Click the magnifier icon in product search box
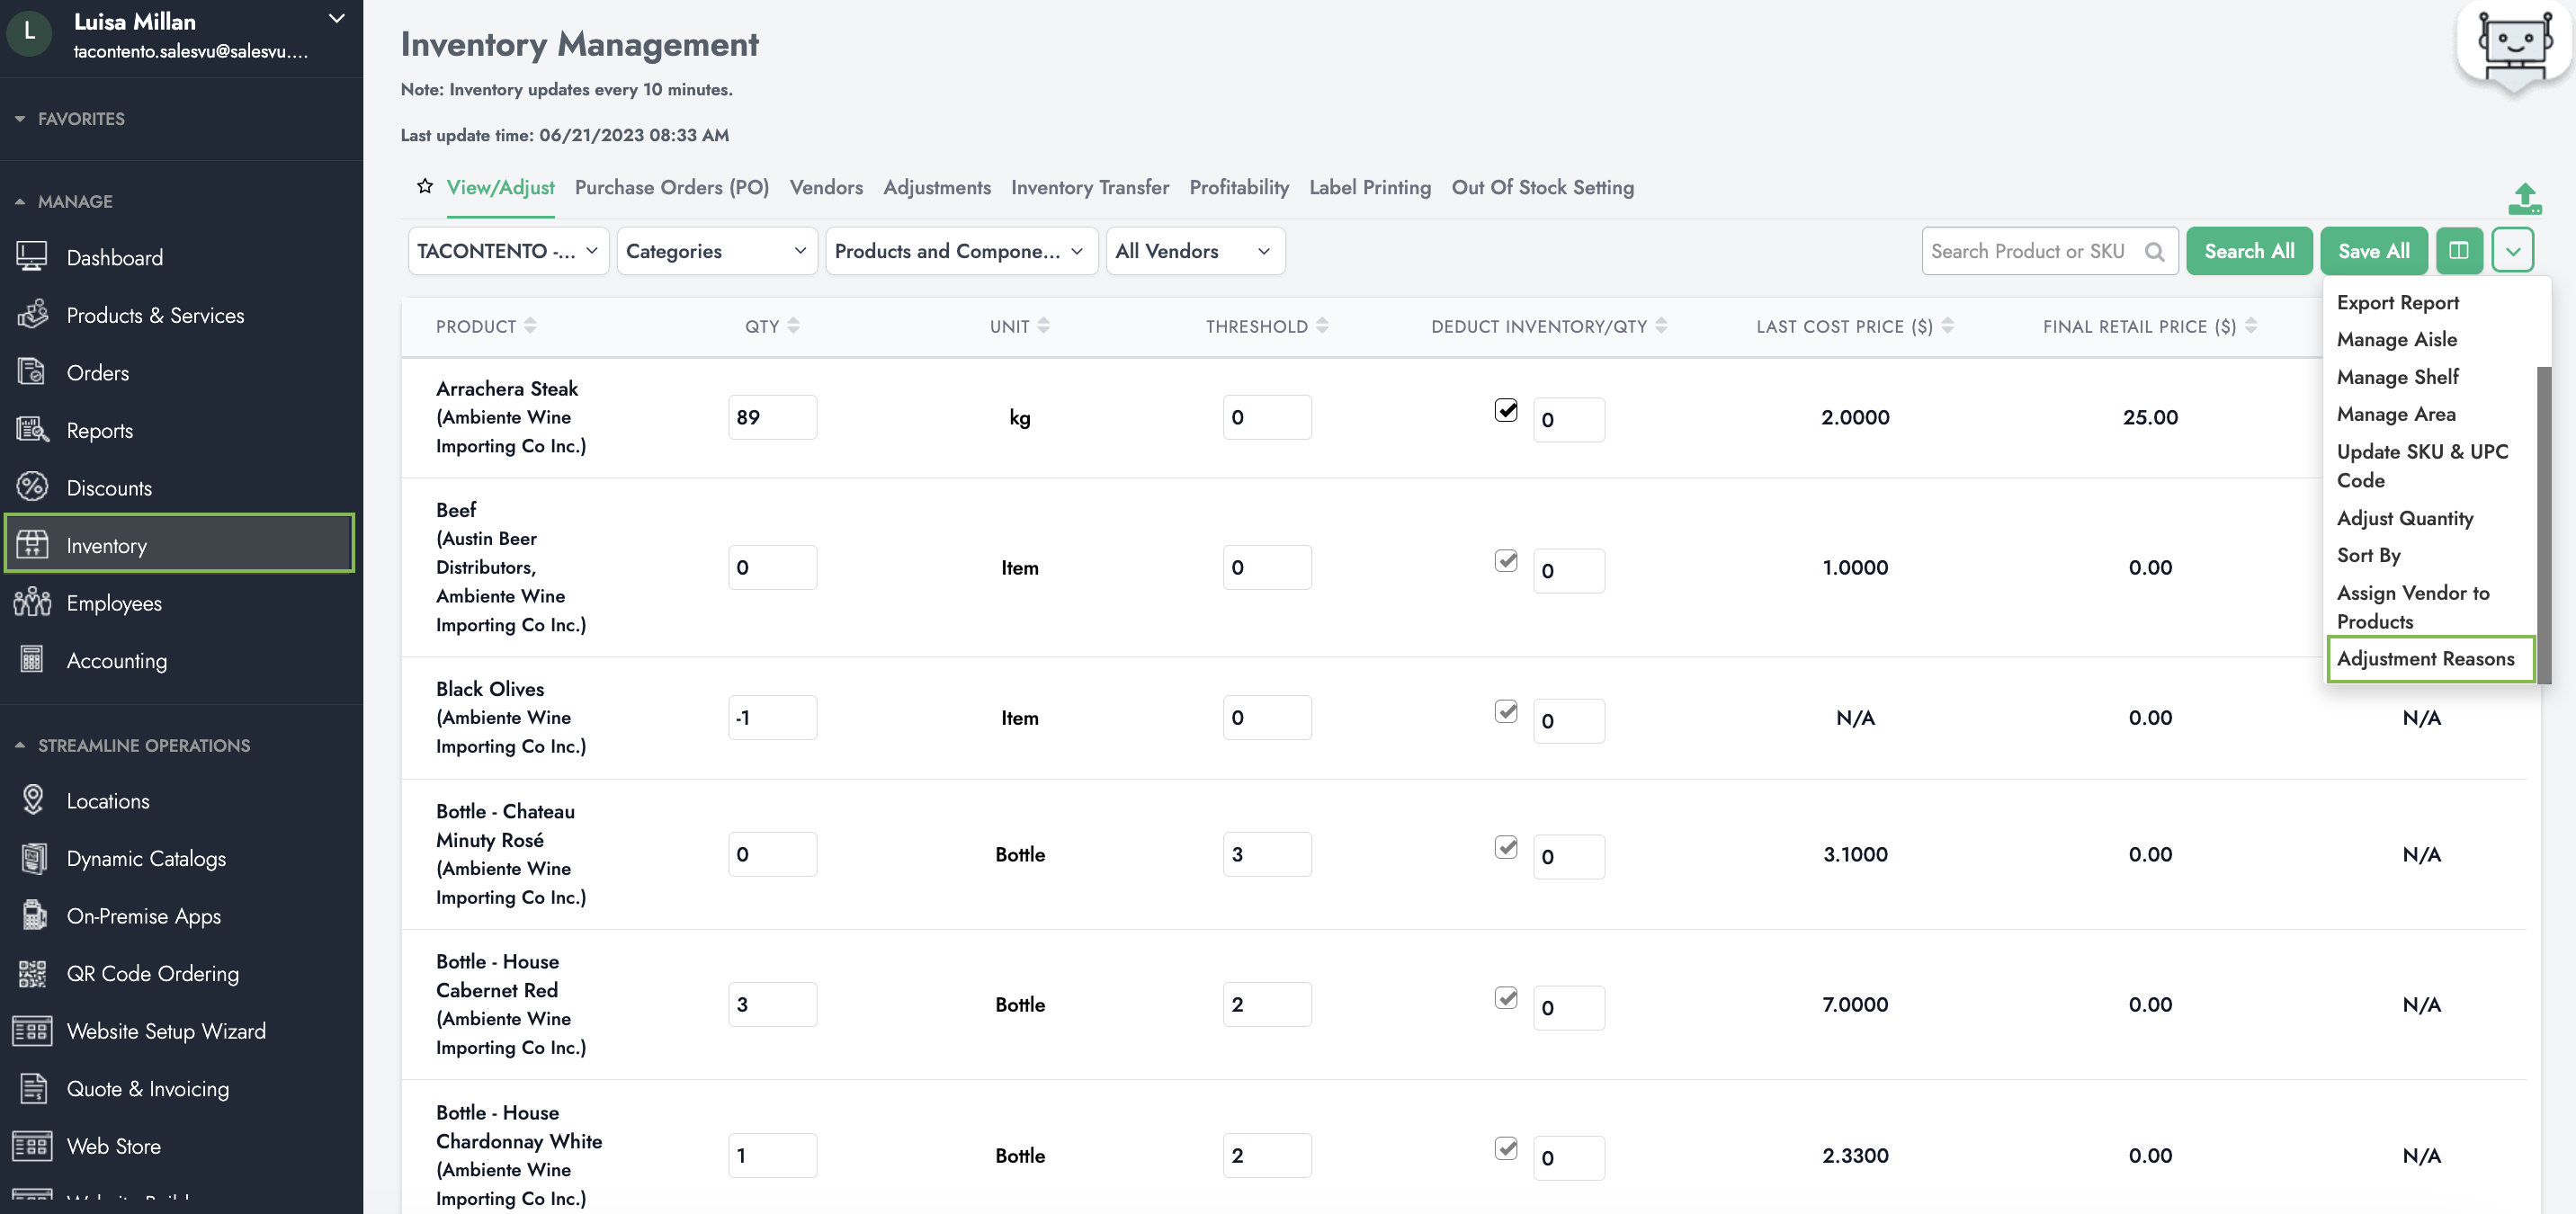This screenshot has height=1214, width=2576. click(x=2154, y=251)
